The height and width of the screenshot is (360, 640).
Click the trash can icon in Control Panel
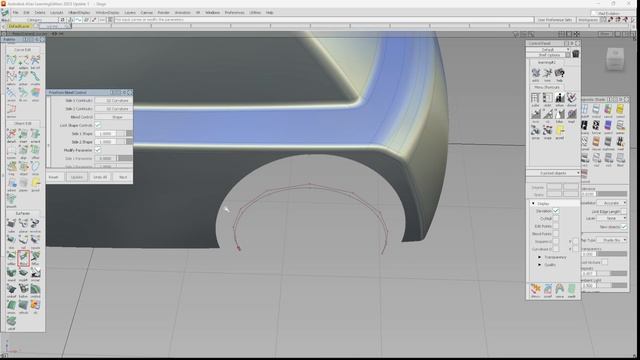(576, 53)
